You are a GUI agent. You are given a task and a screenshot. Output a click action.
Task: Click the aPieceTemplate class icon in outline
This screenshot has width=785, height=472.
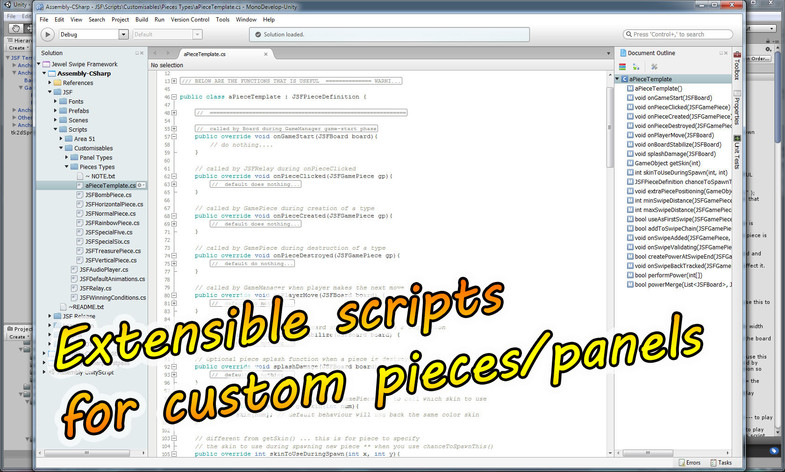tap(624, 79)
